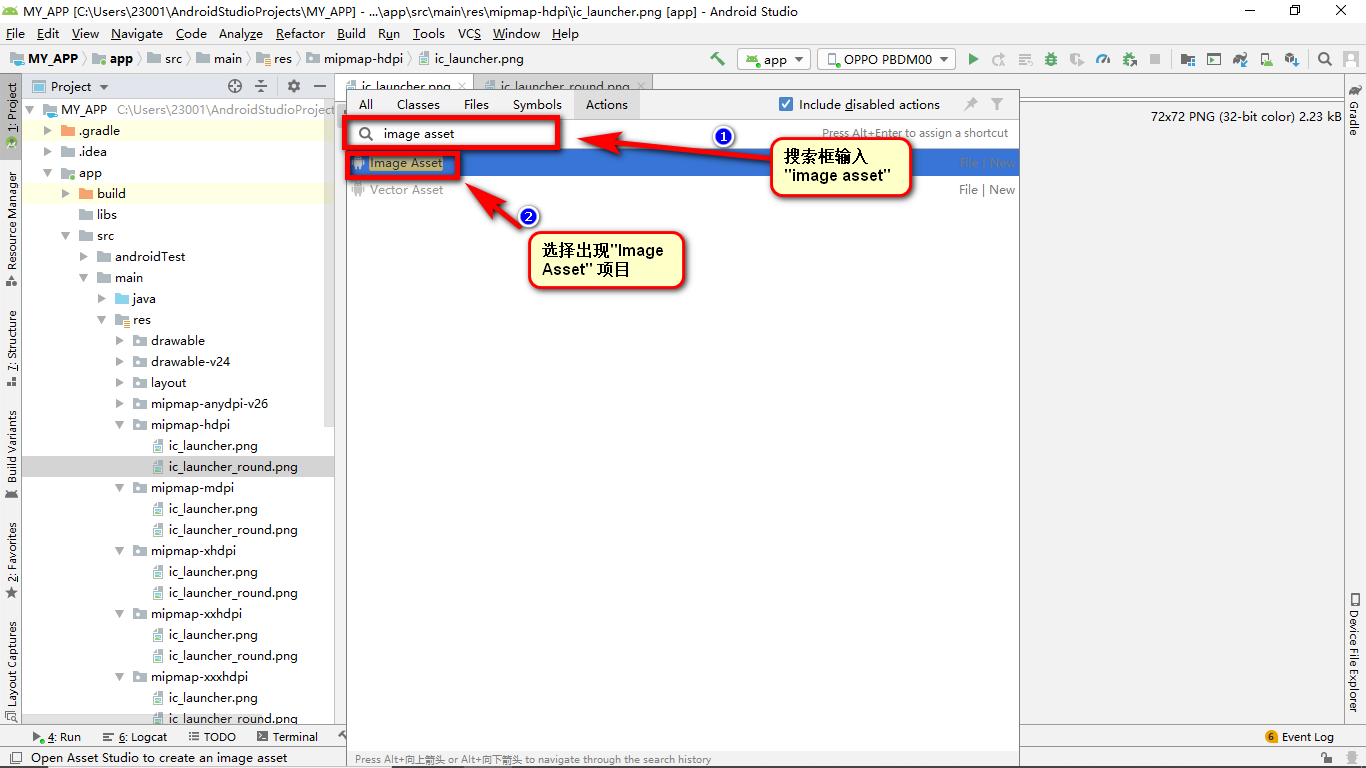Open the Build Variants side tab

coord(12,454)
